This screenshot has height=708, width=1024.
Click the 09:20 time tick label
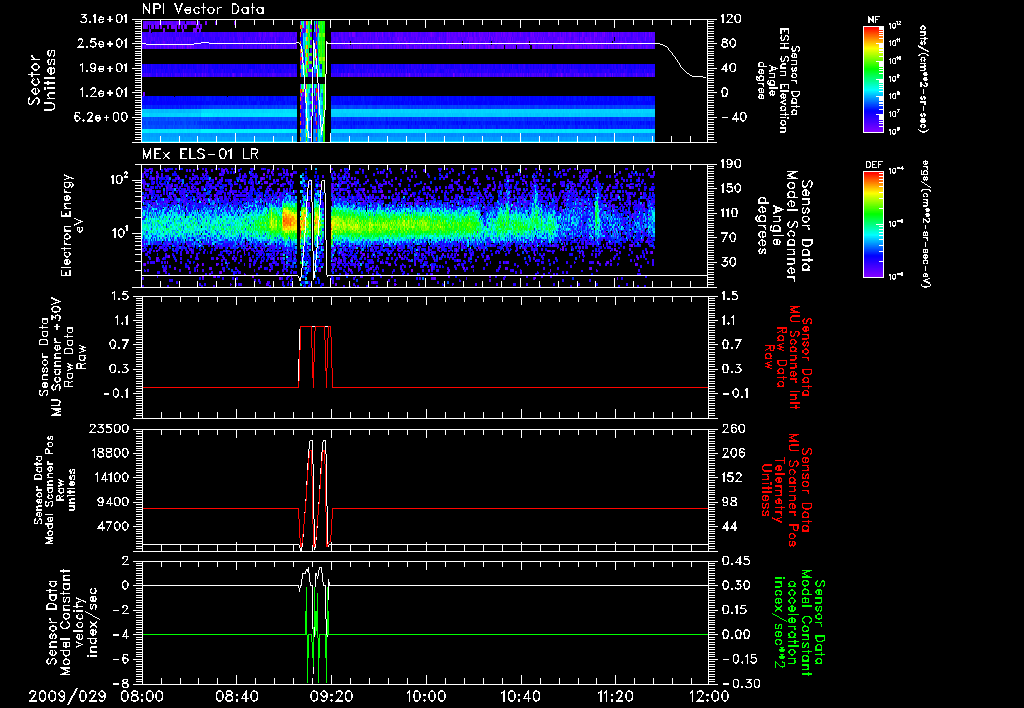(331, 696)
